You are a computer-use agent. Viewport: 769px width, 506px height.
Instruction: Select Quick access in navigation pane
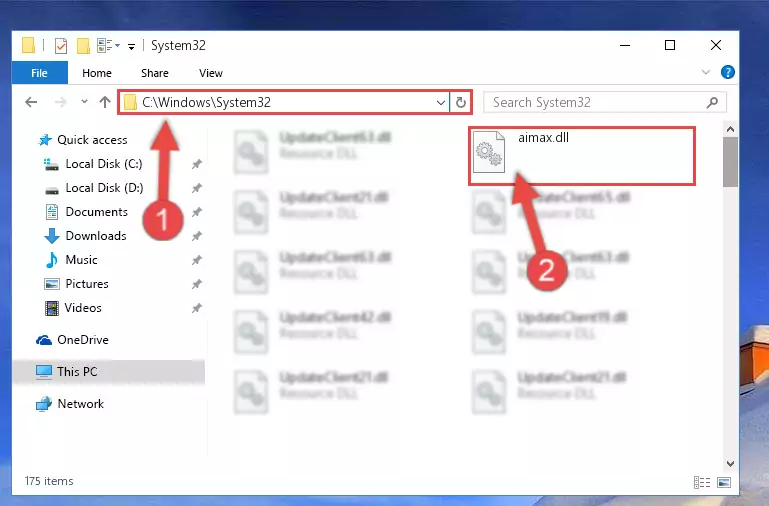click(x=92, y=140)
